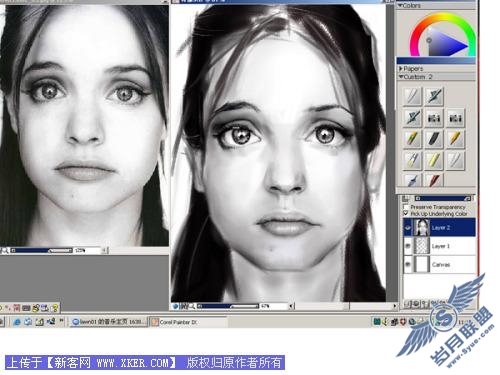
Task: Select the green and yellow pencil variant
Action: (413, 139)
